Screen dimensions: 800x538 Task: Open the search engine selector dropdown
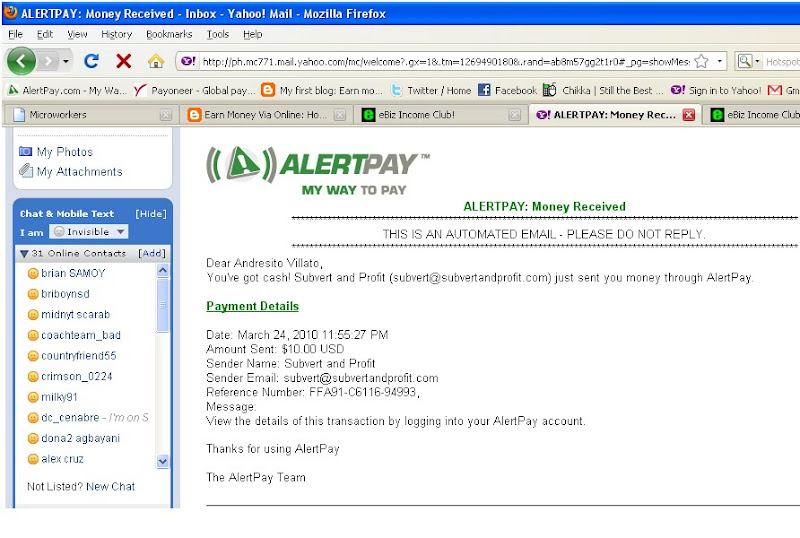click(748, 61)
